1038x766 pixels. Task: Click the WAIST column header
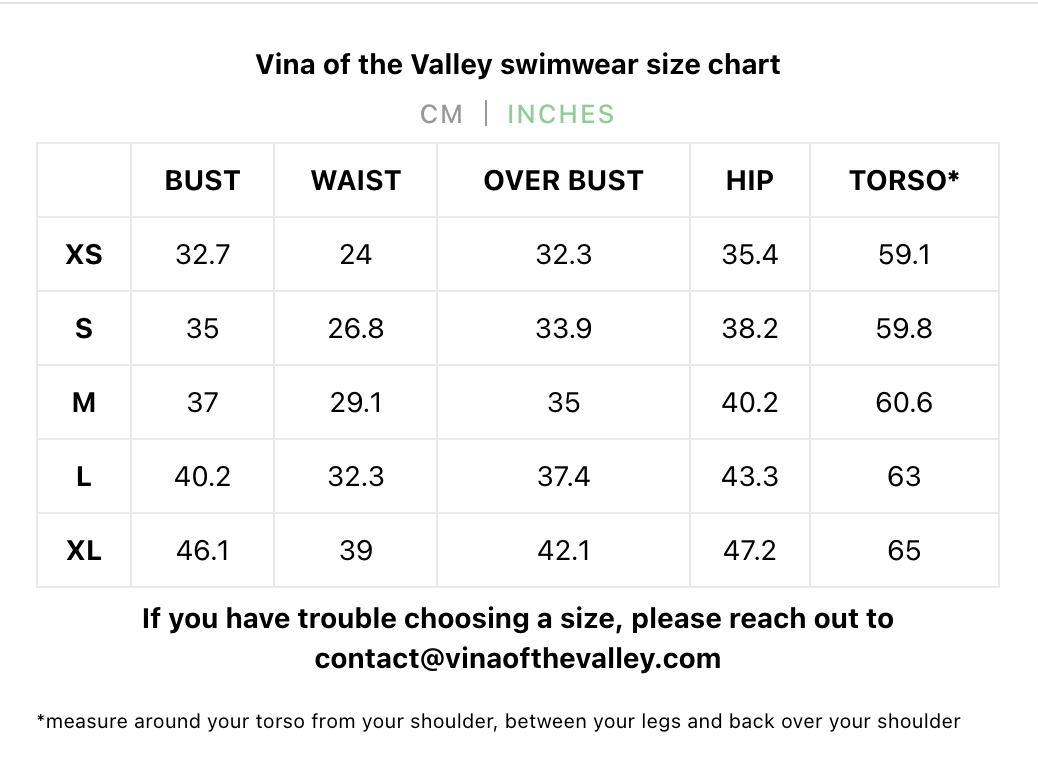point(356,180)
